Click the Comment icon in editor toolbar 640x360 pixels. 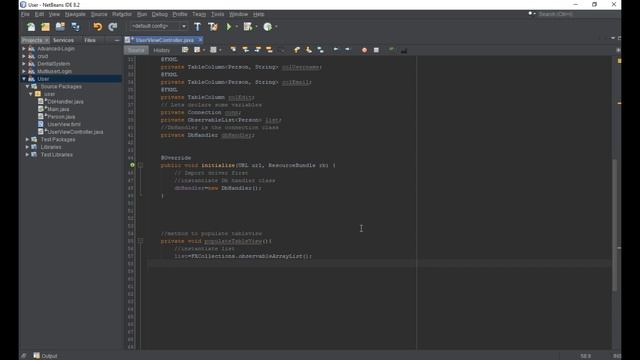[x=391, y=50]
